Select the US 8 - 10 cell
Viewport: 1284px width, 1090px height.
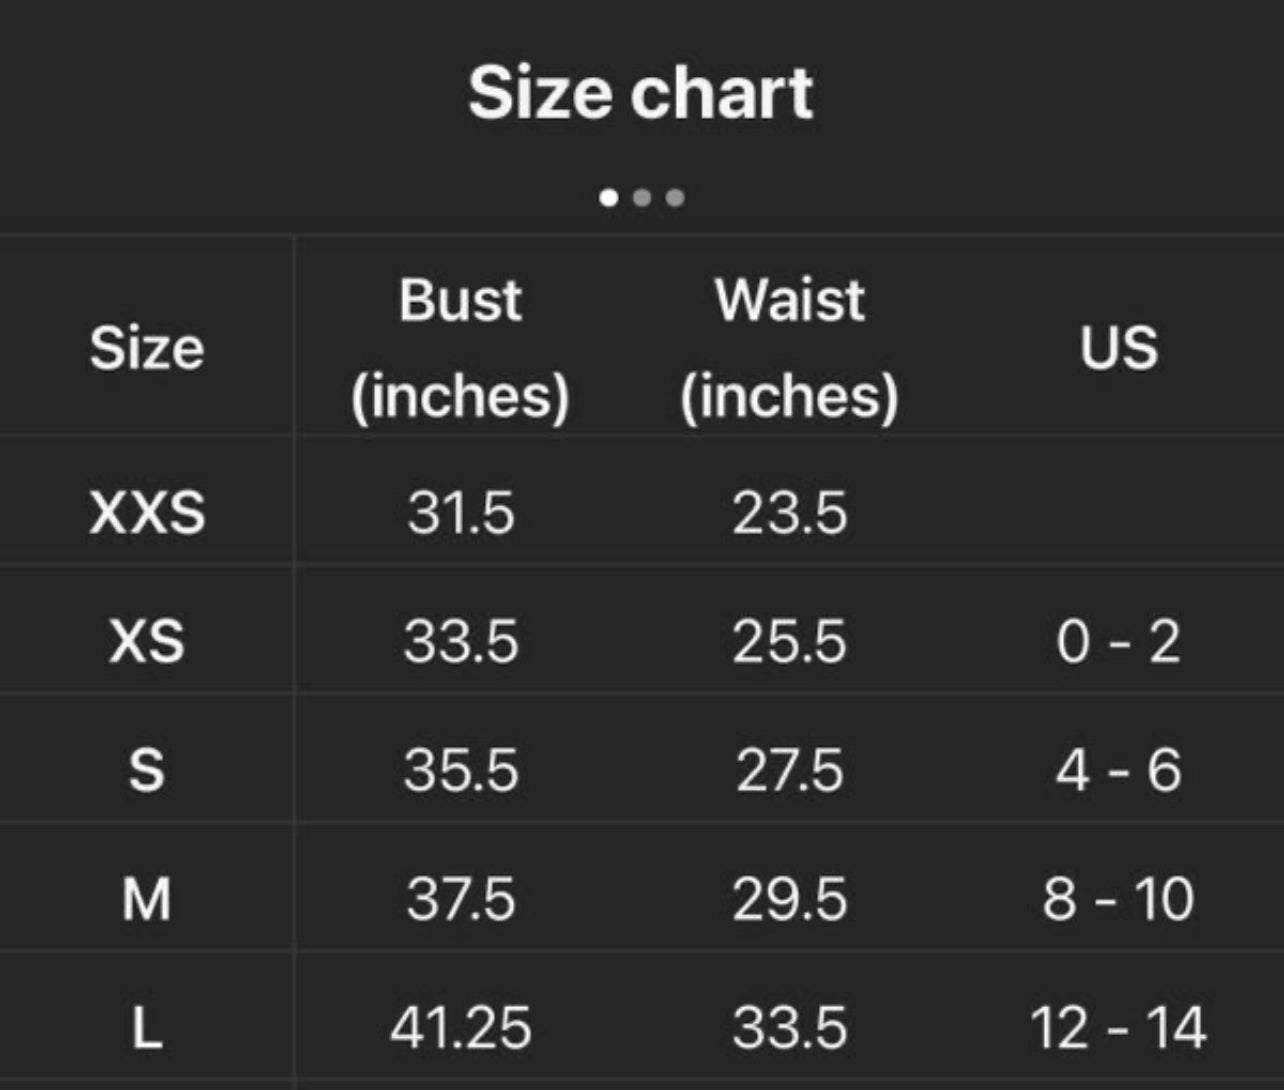point(1119,898)
